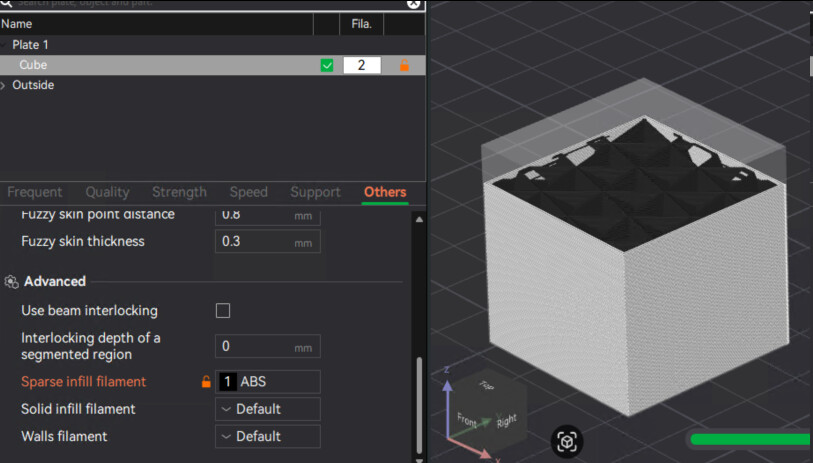Click the Fuzzy skin thickness label
Screen dimensions: 813x463
(83, 242)
